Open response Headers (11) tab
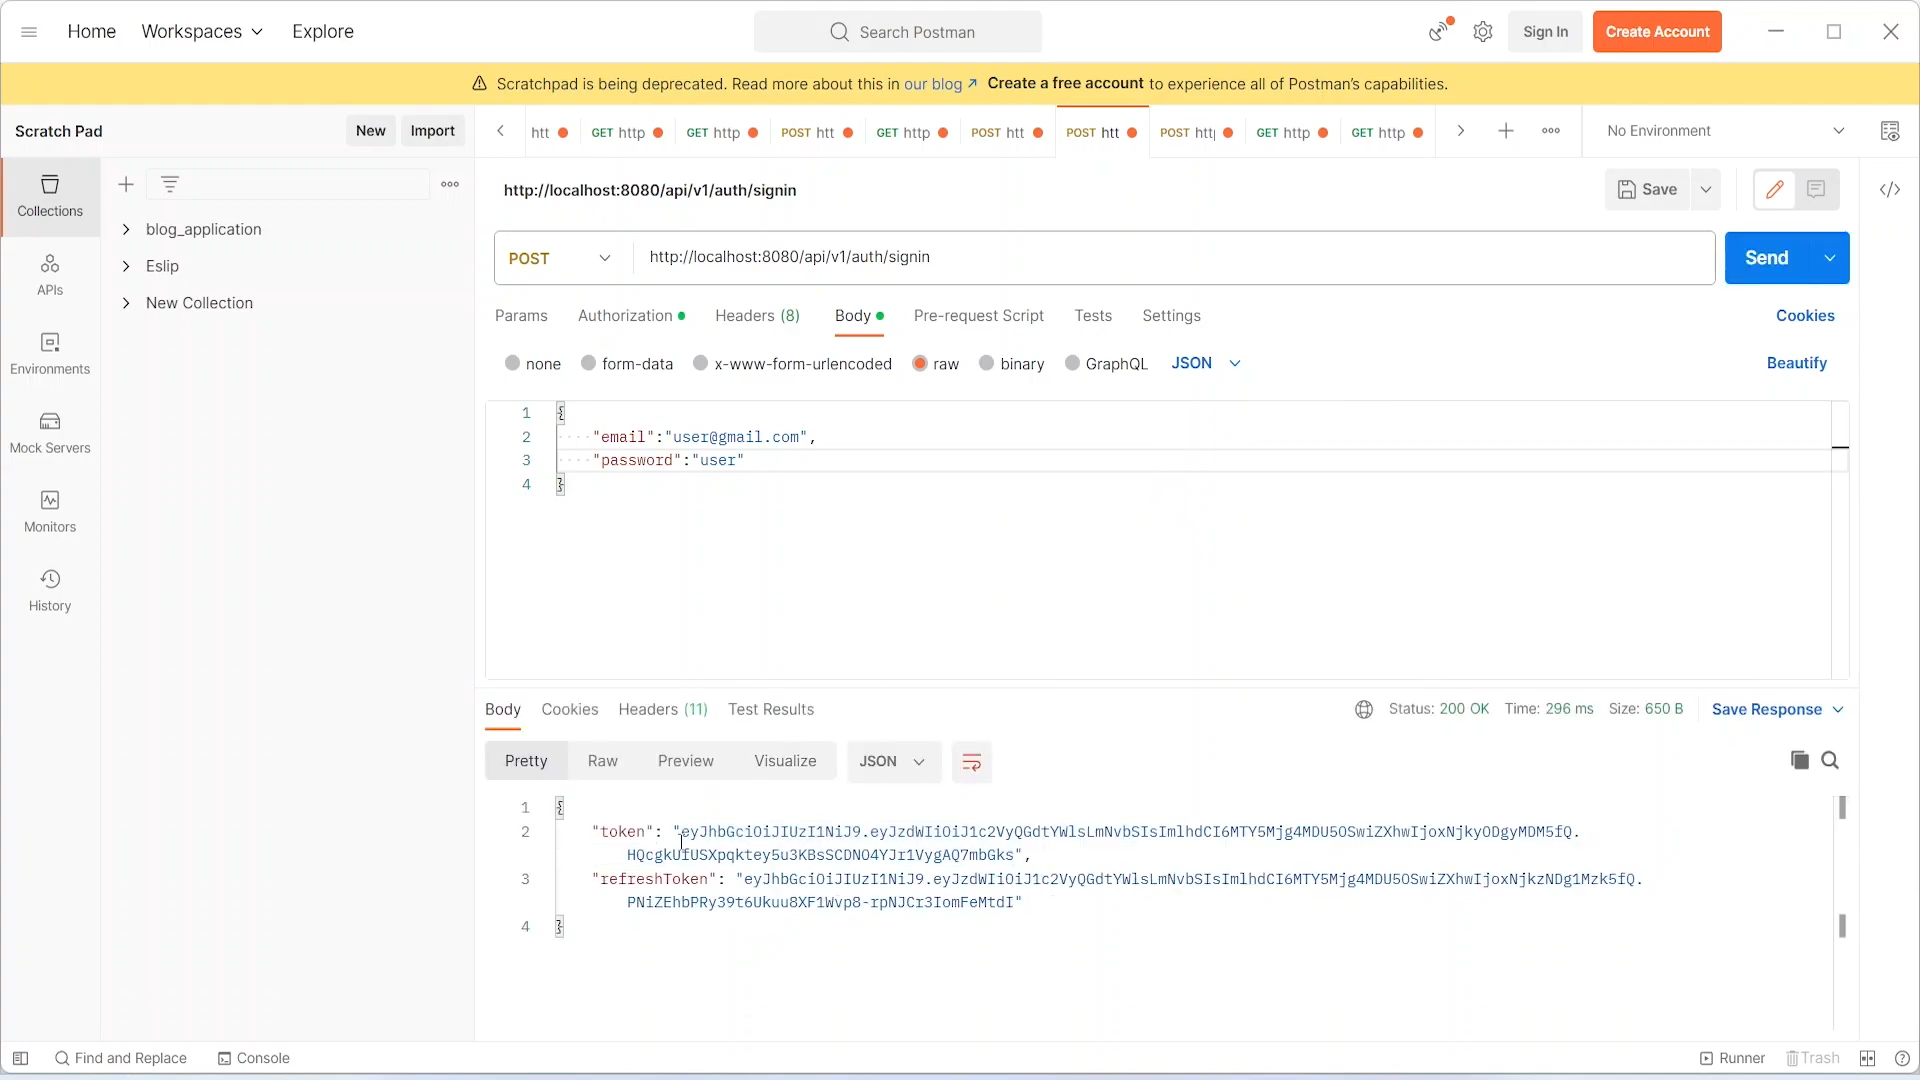 coord(663,709)
